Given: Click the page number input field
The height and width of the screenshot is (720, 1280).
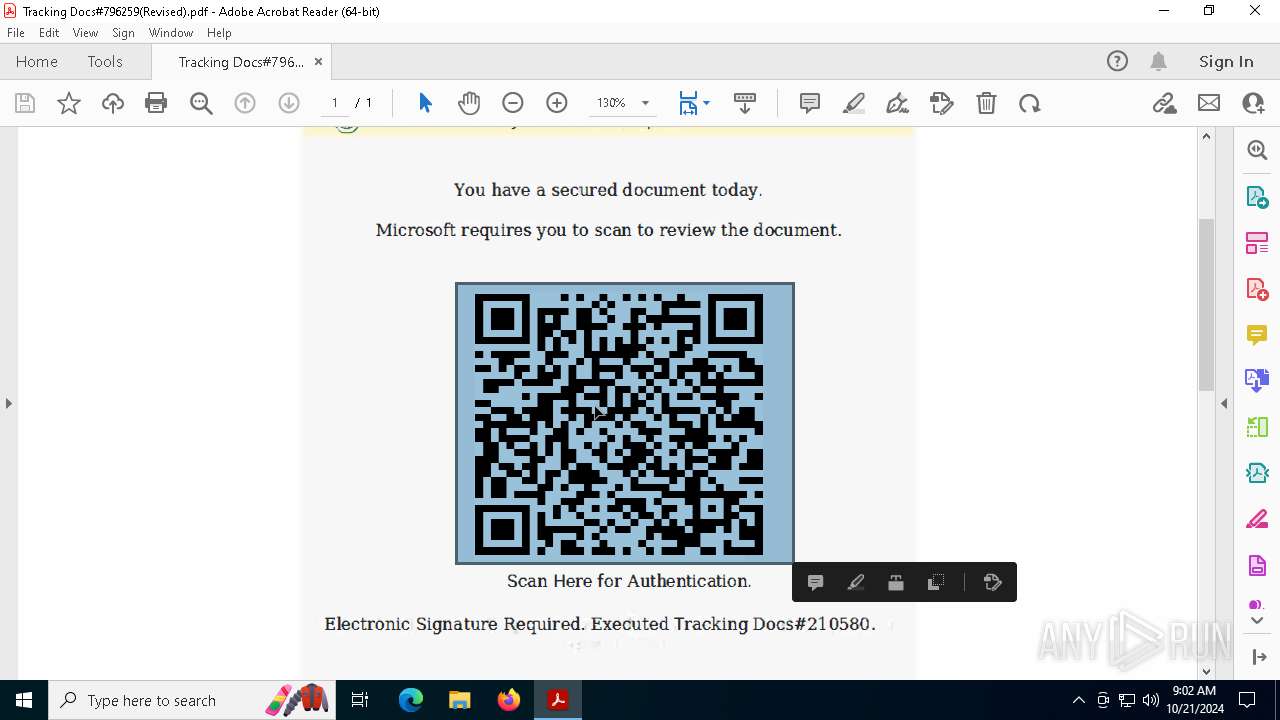Looking at the screenshot, I should pyautogui.click(x=335, y=103).
